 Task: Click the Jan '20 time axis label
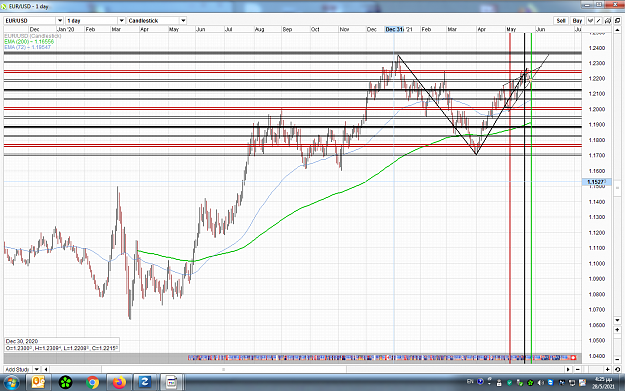65,29
